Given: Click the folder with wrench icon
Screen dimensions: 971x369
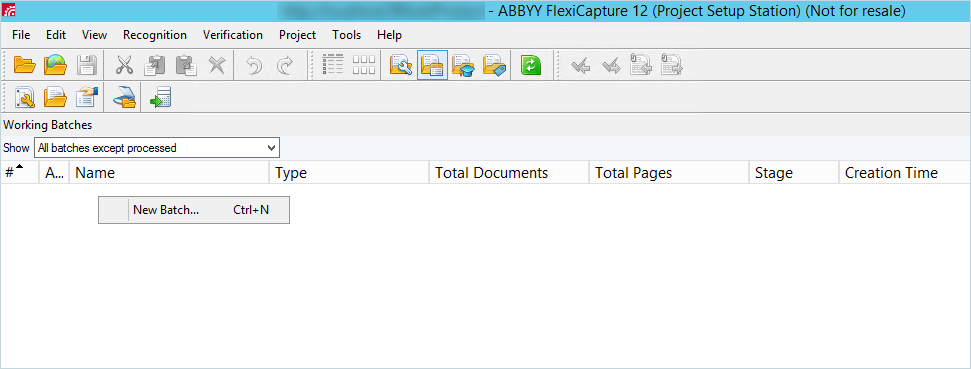Looking at the screenshot, I should pyautogui.click(x=402, y=65).
